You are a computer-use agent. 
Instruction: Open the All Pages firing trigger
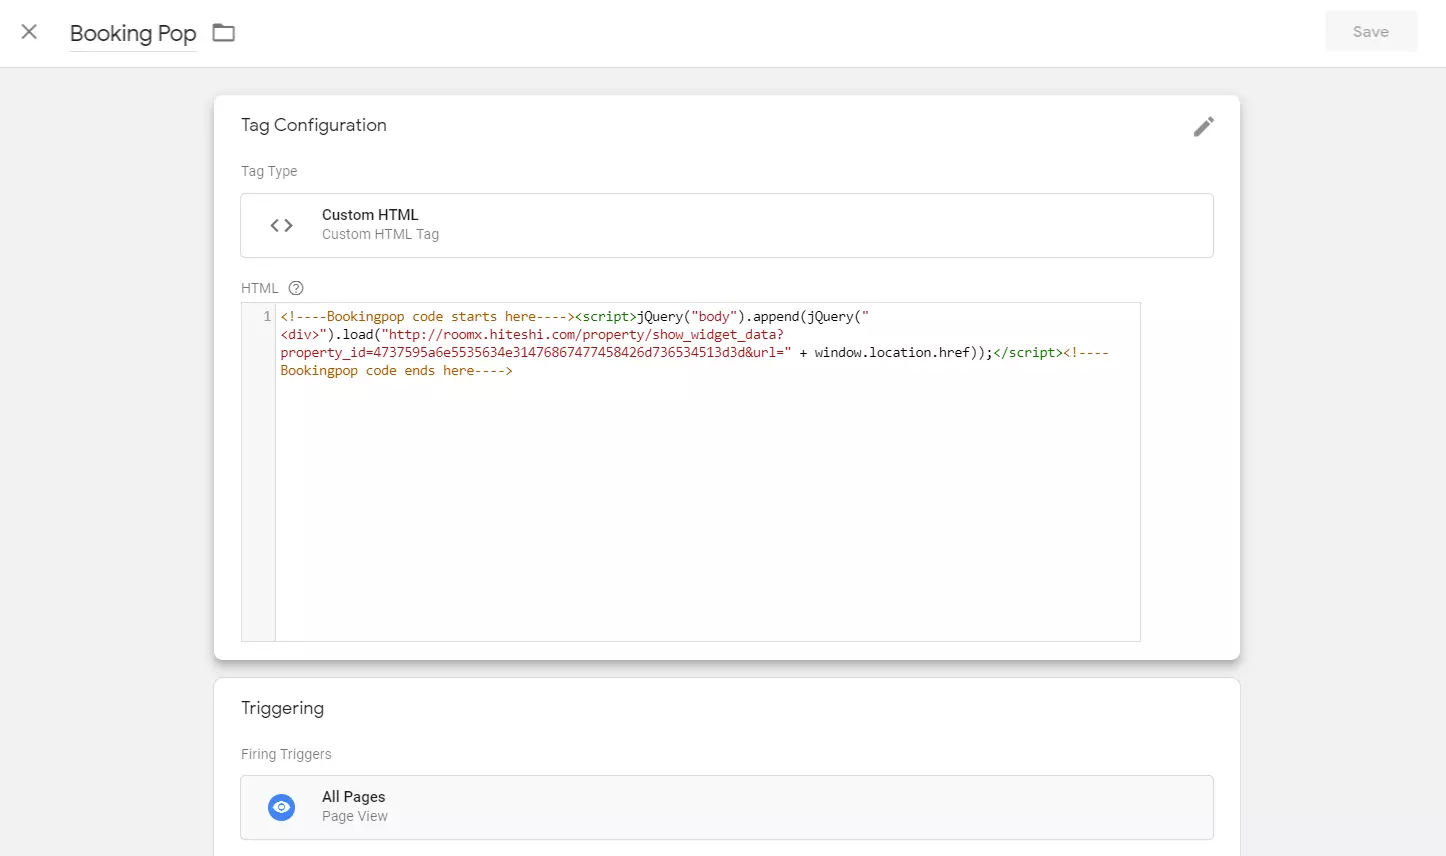[727, 807]
